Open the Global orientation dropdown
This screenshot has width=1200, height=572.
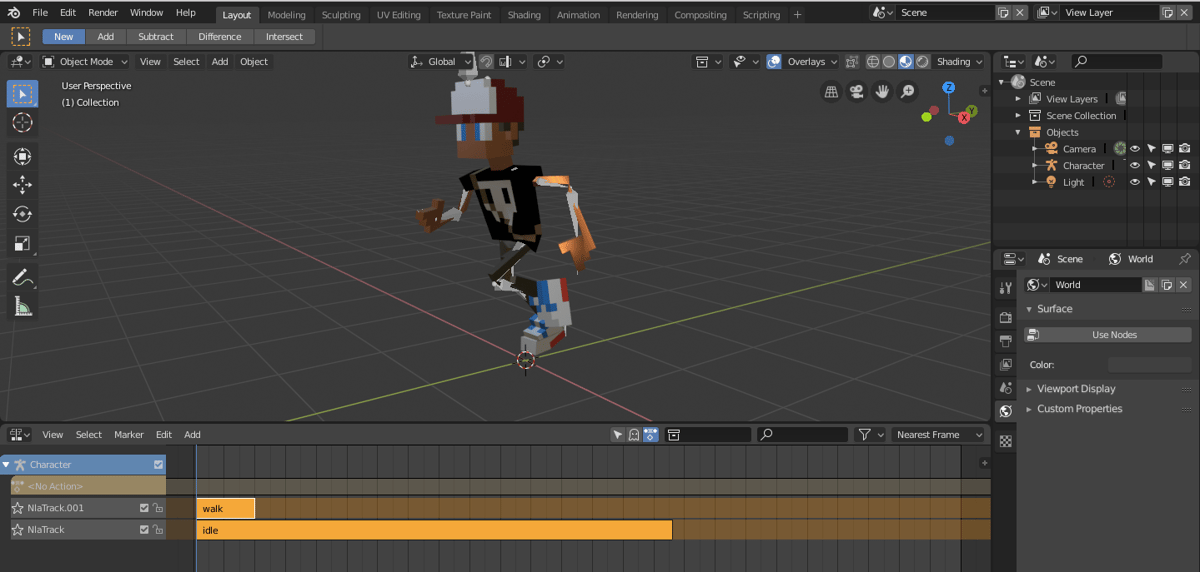(441, 61)
